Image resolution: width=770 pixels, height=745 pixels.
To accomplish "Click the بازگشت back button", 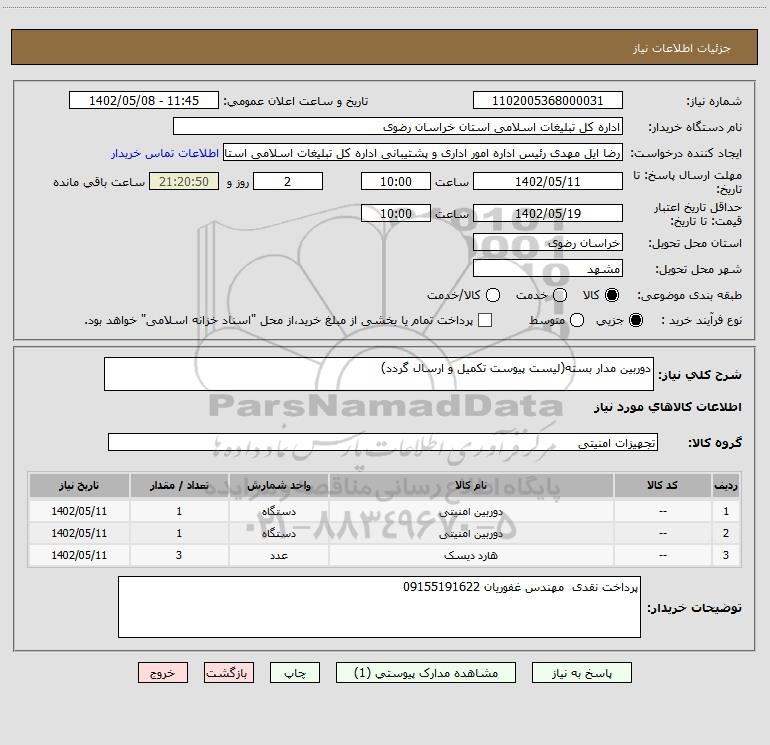I will click(229, 673).
